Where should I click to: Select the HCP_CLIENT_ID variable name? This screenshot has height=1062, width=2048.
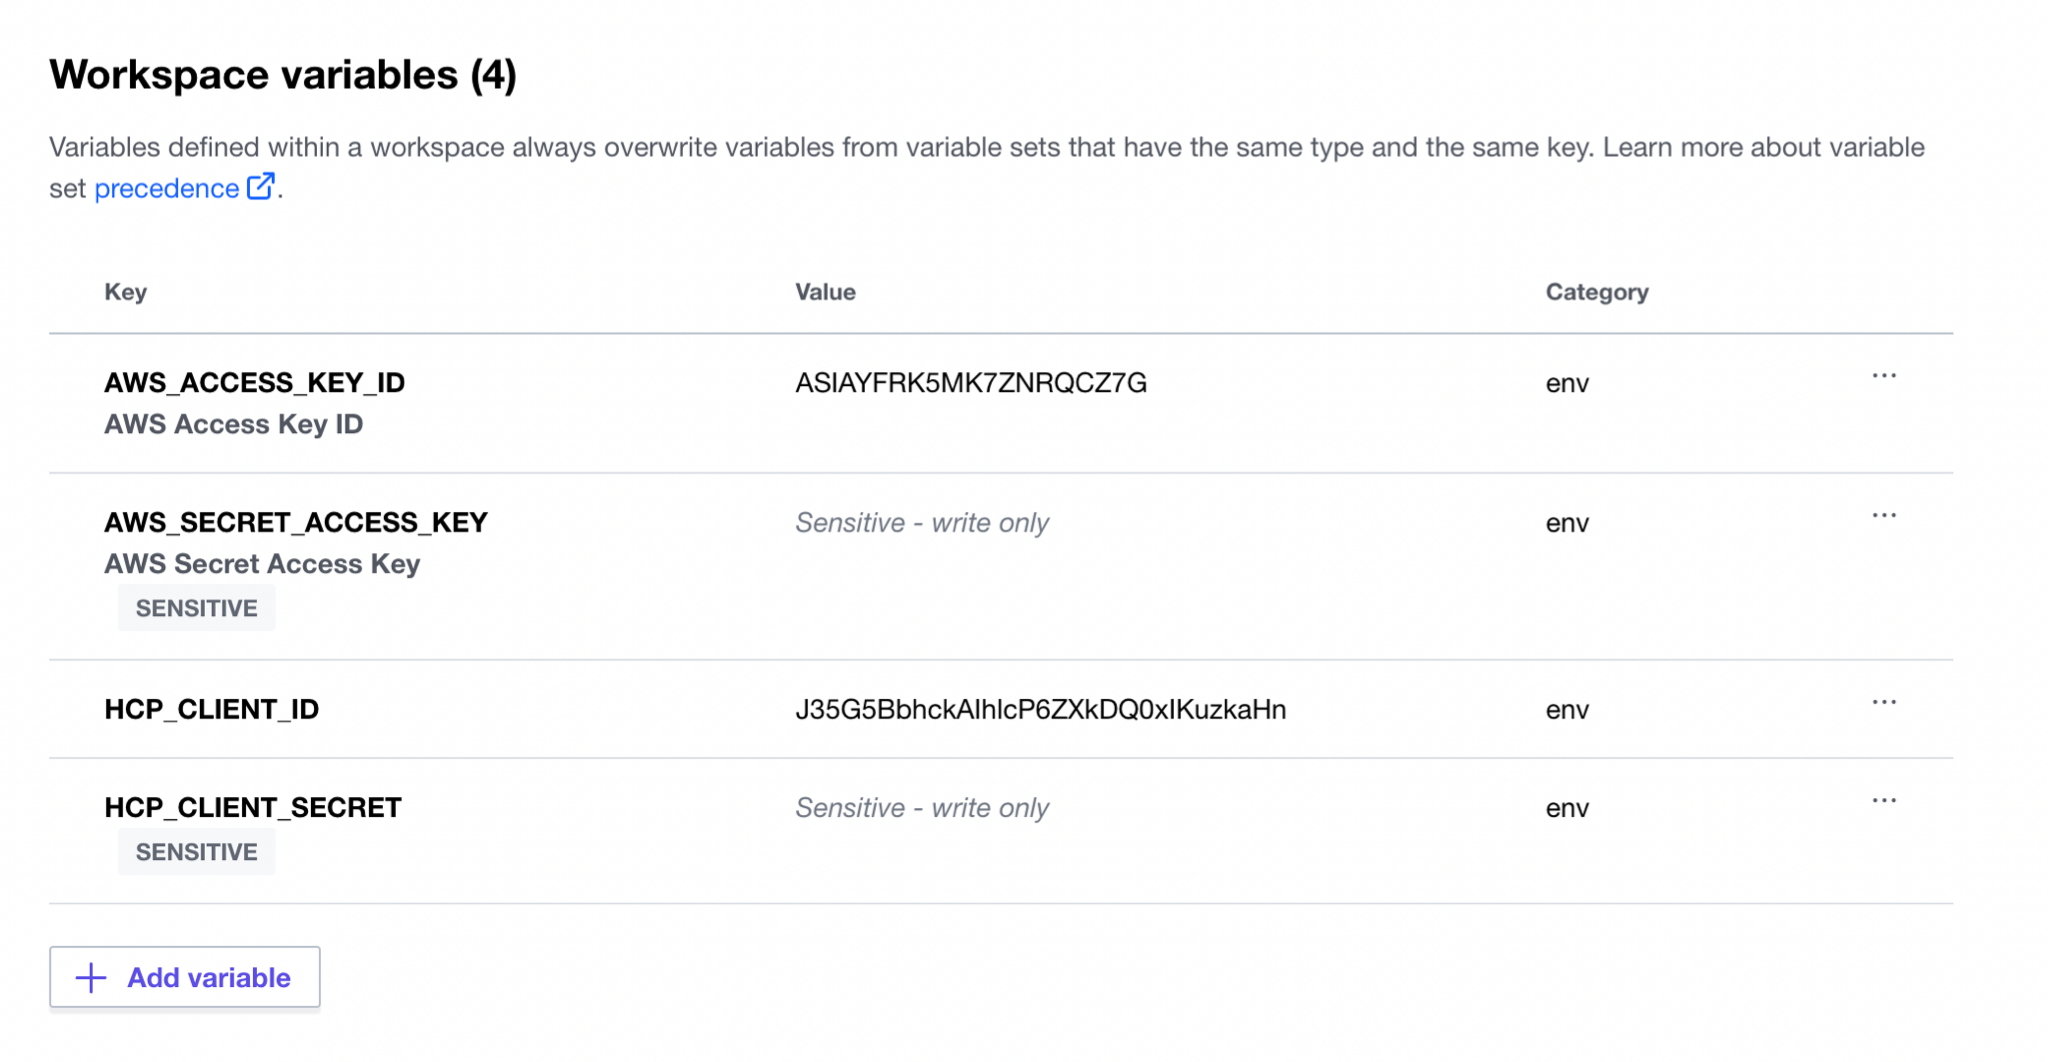[212, 710]
